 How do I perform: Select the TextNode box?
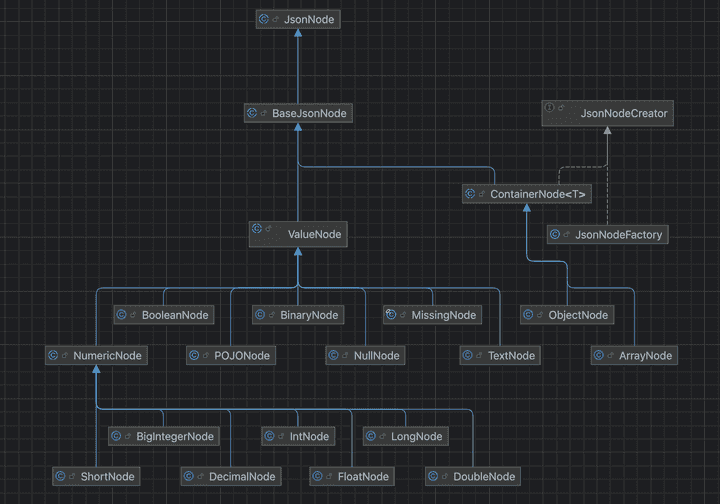[500, 355]
